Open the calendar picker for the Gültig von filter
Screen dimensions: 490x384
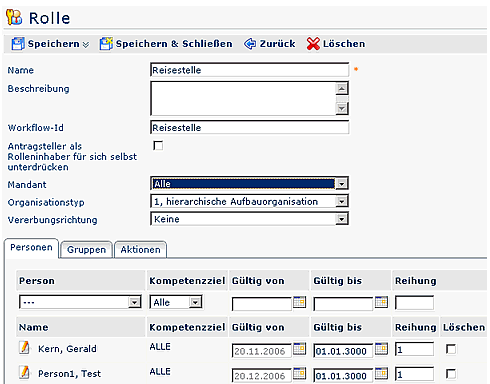click(299, 302)
